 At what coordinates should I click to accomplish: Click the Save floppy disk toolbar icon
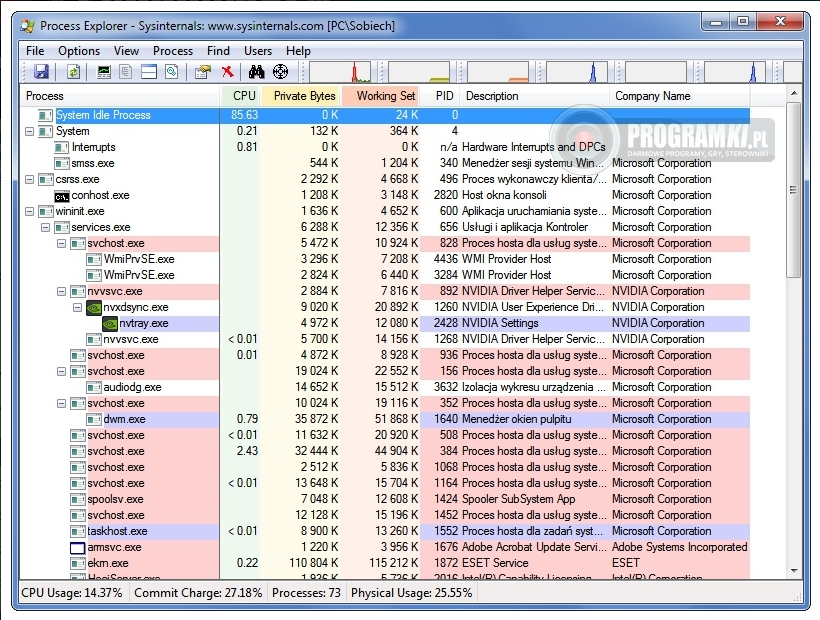(41, 72)
